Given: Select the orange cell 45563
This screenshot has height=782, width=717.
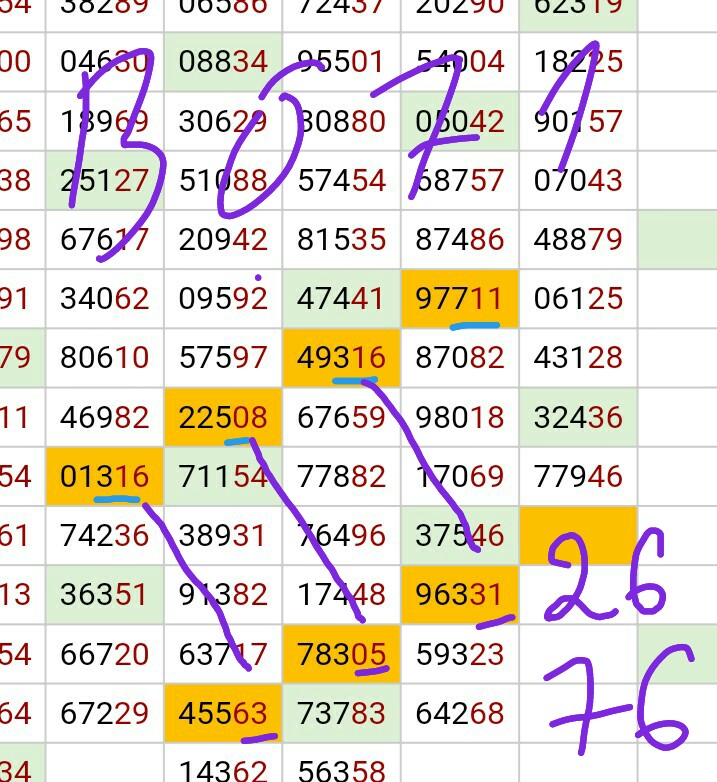Looking at the screenshot, I should point(223,713).
